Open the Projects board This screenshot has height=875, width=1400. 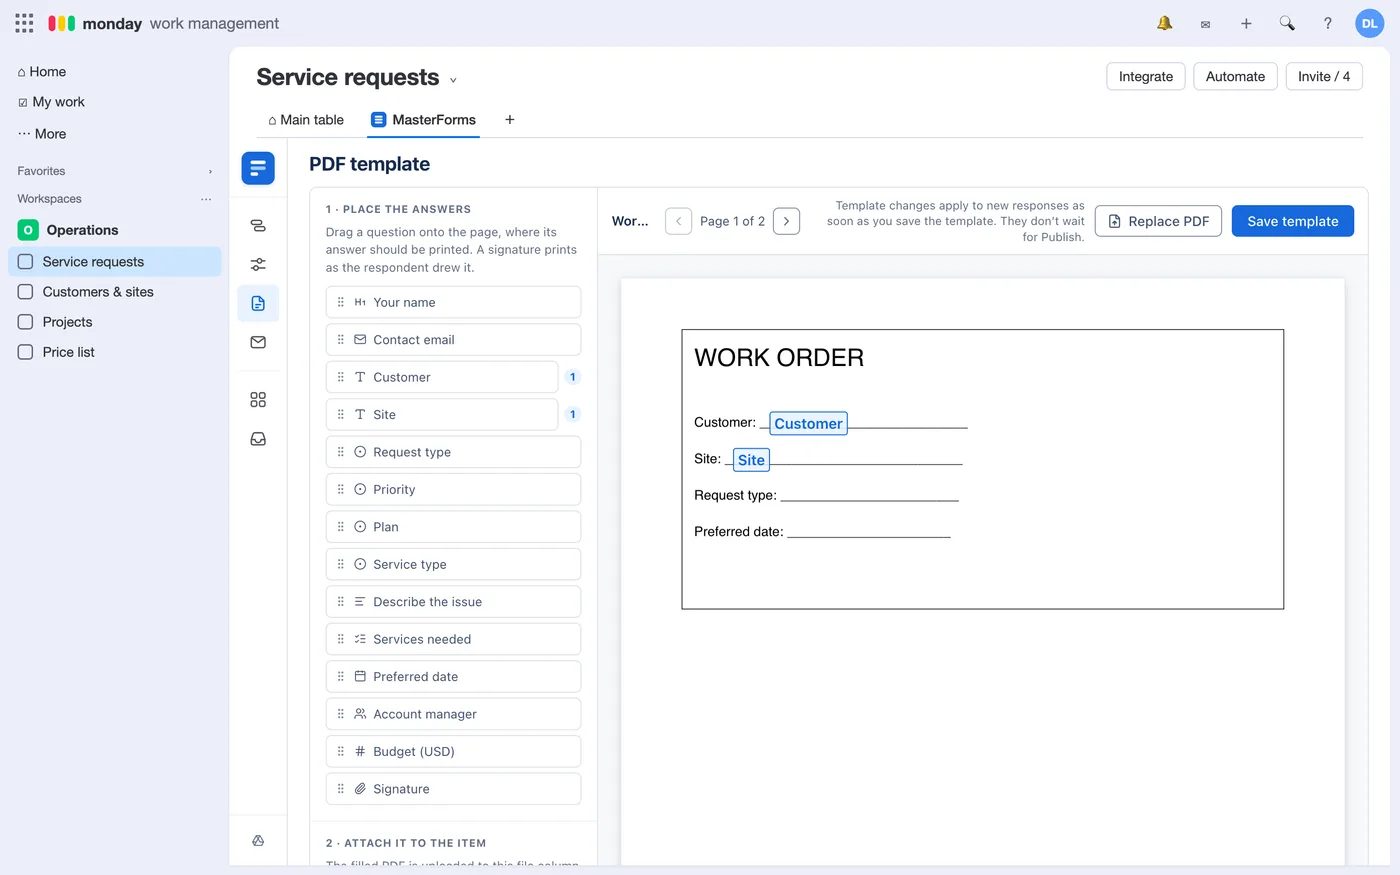[x=115, y=322]
